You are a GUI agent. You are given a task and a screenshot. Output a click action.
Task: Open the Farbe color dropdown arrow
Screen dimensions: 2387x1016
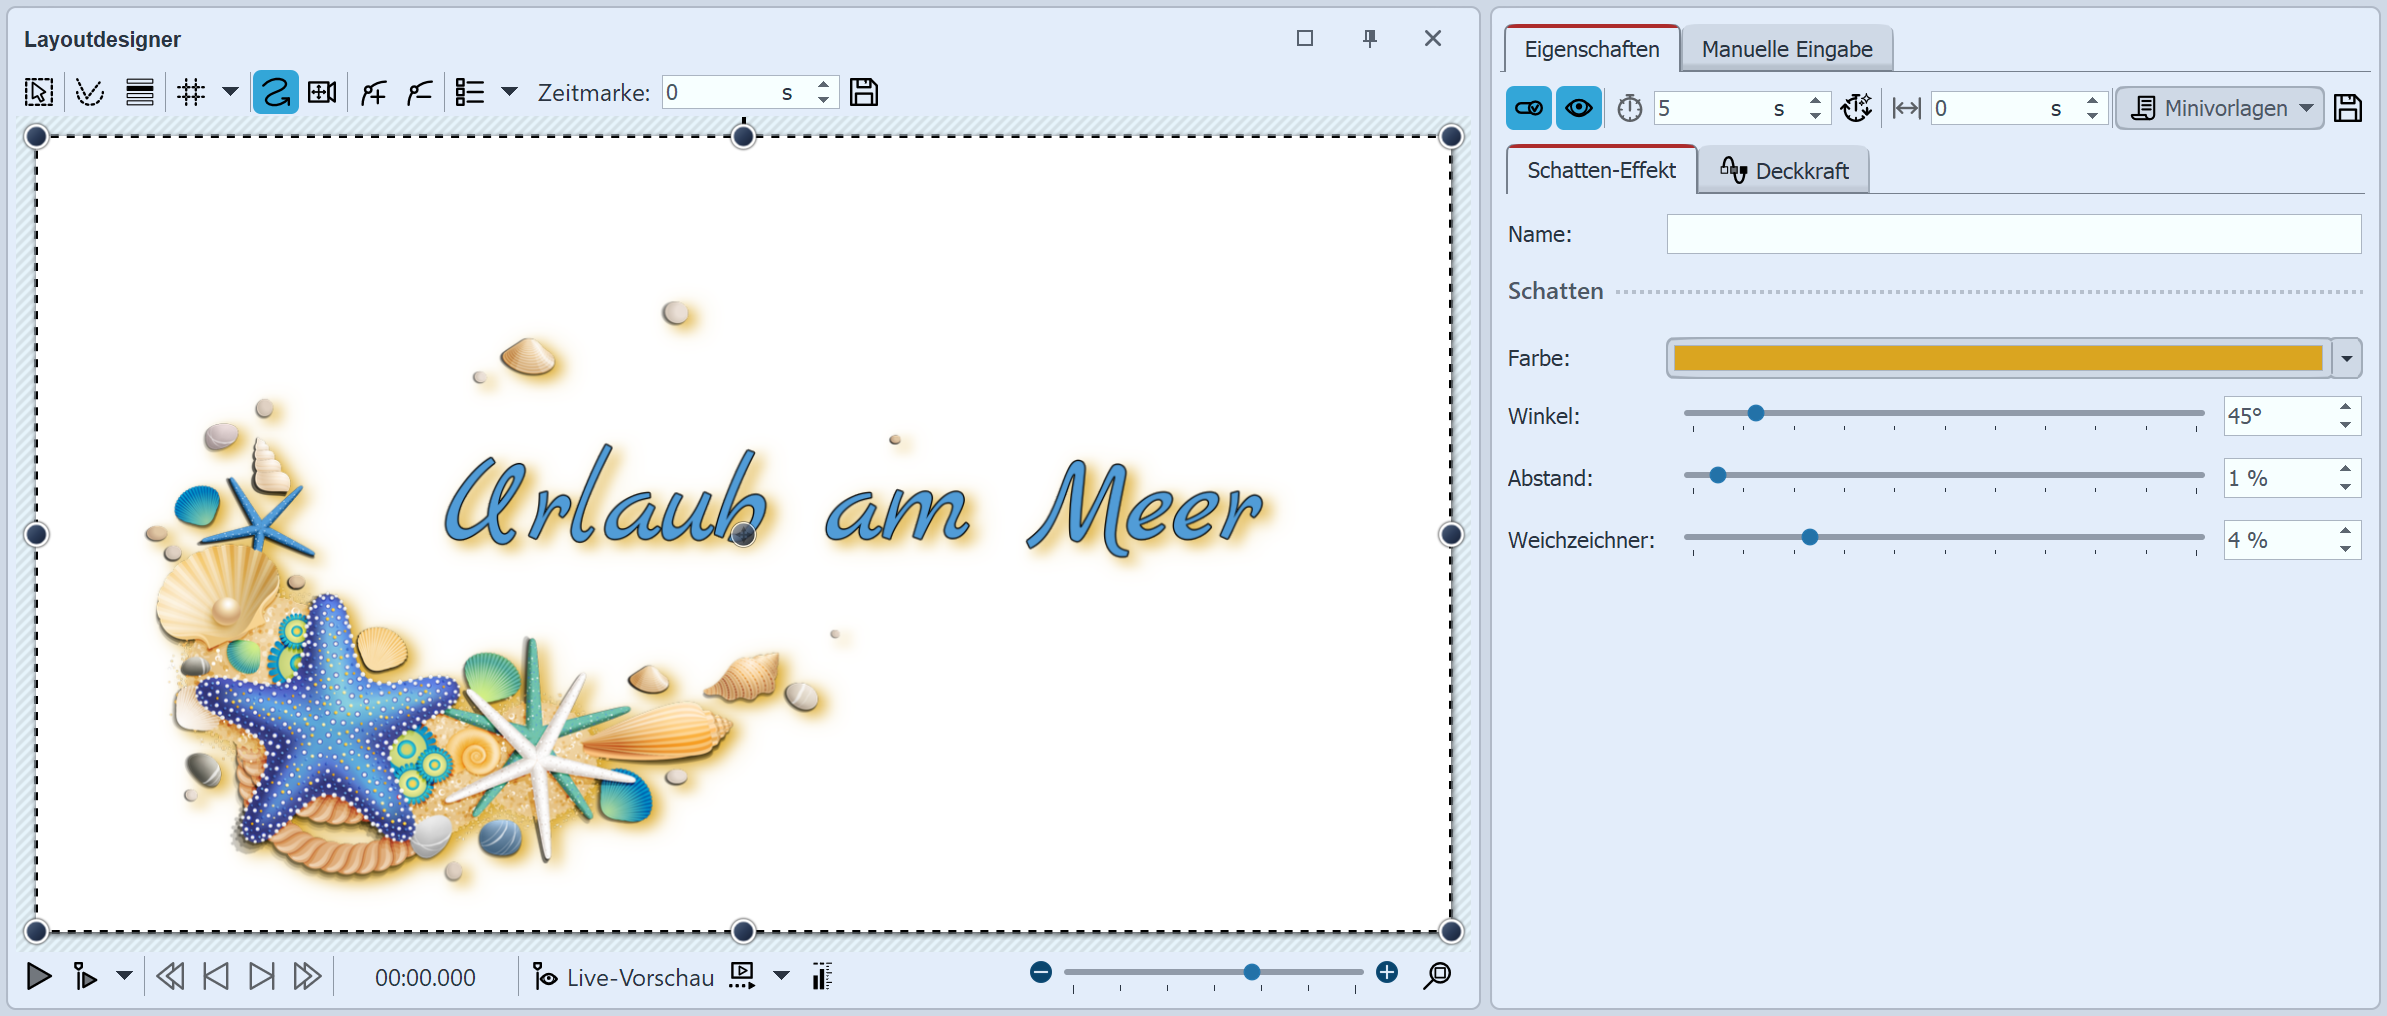click(2345, 357)
